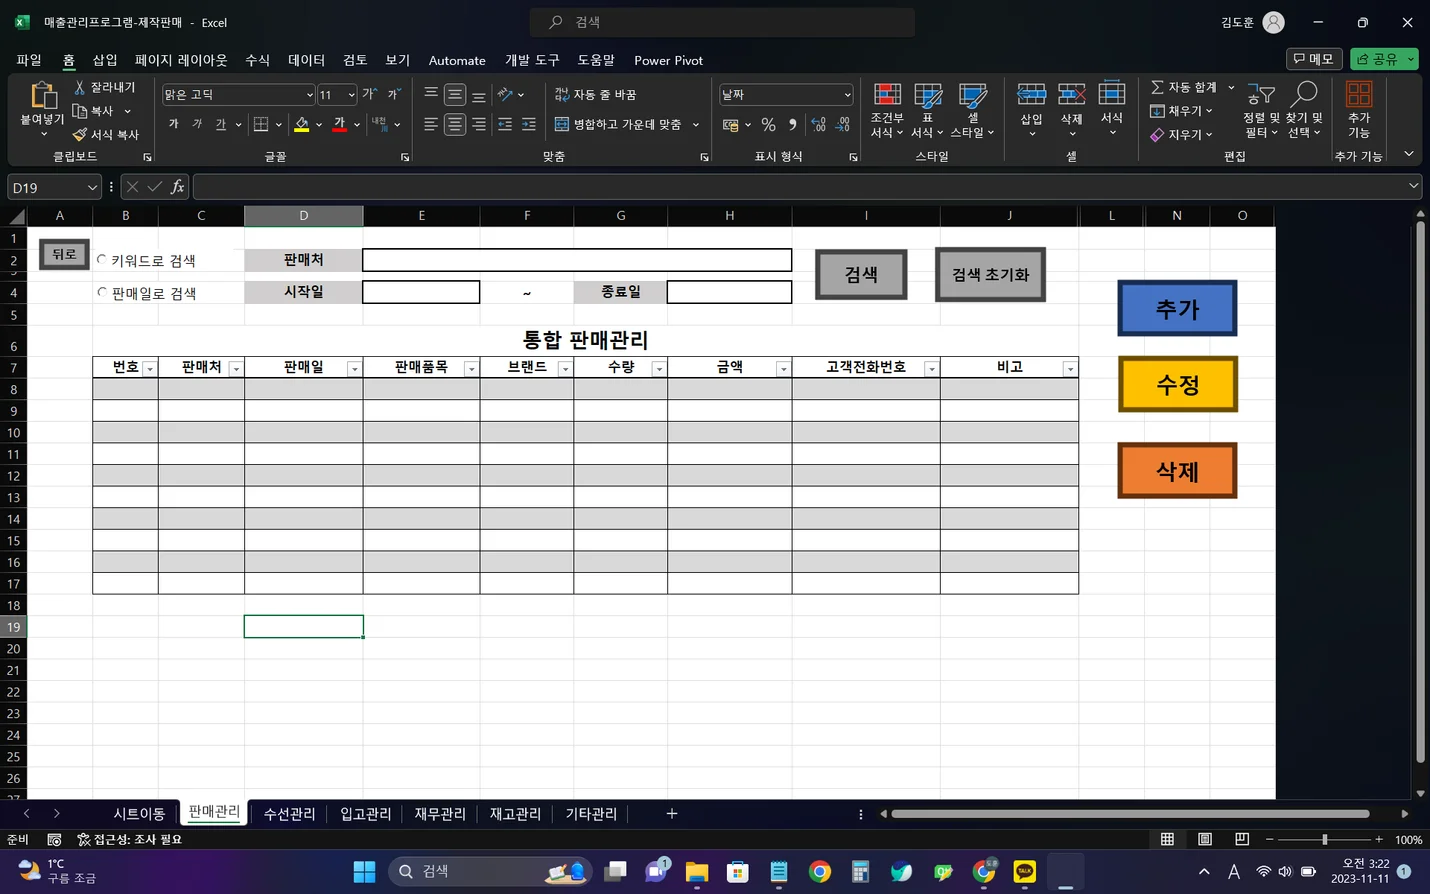This screenshot has height=894, width=1430.
Task: Click the increase indent icon
Action: click(529, 124)
